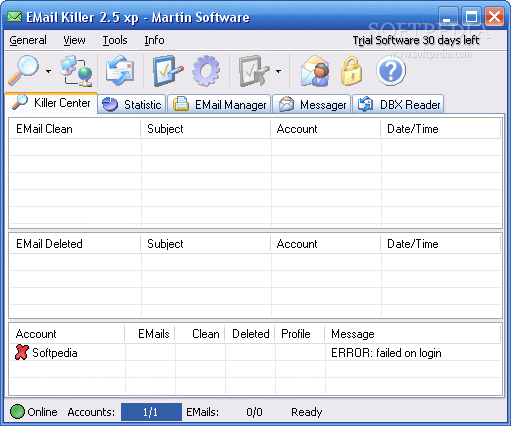Click the refresh mail envelope icon
This screenshot has width=511, height=426.
click(120, 70)
